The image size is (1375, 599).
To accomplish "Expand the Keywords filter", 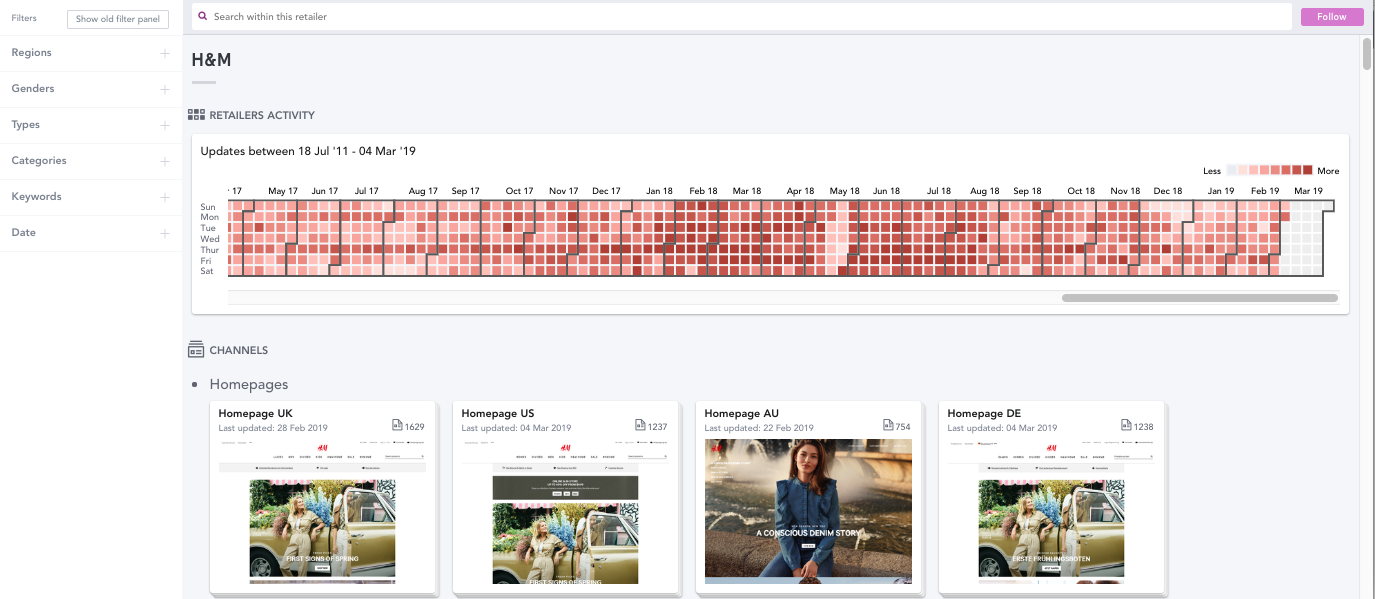I will click(x=91, y=197).
